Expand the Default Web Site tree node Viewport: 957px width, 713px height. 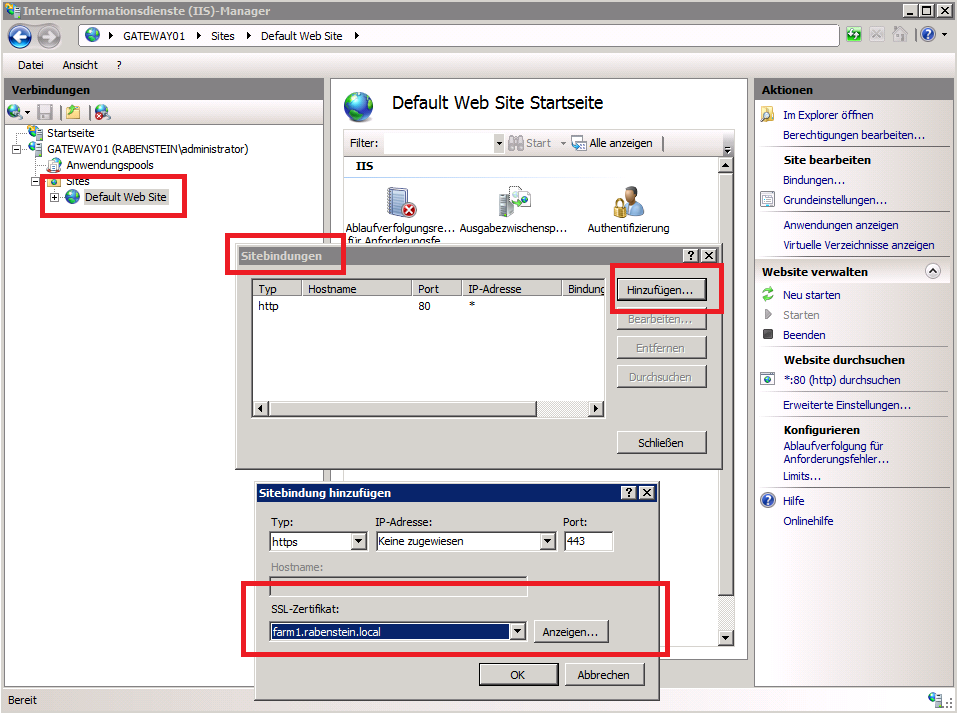pyautogui.click(x=55, y=198)
